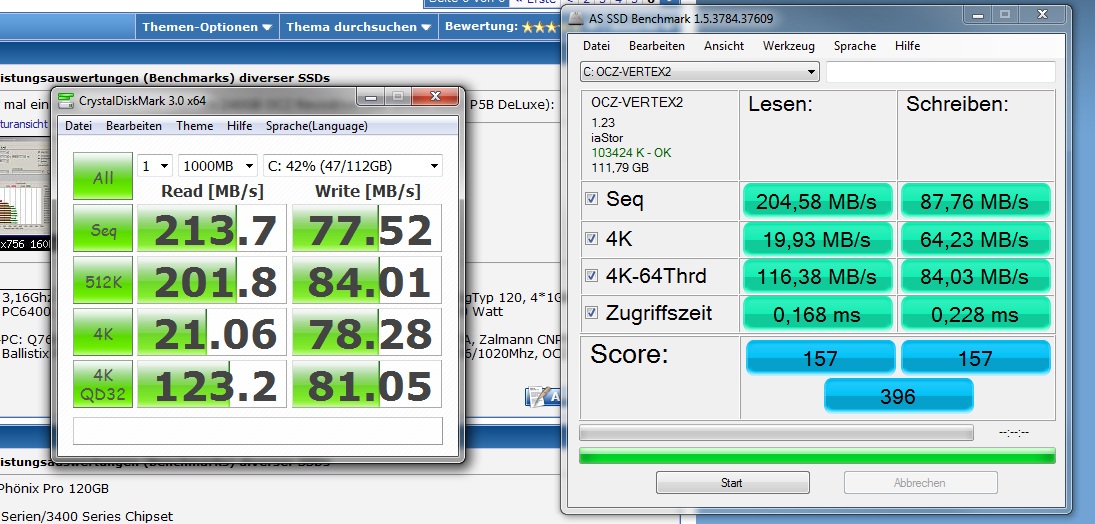
Task: Click the 111,79 GB capacity text
Action: coord(620,168)
